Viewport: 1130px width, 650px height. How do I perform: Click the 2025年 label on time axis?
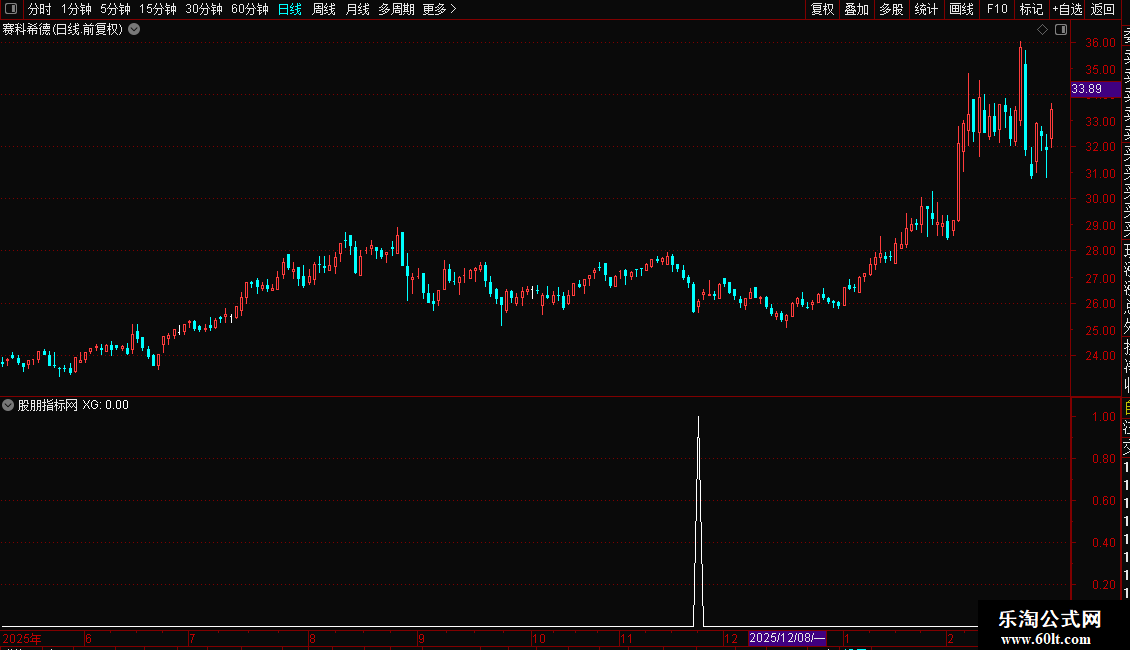pyautogui.click(x=22, y=638)
